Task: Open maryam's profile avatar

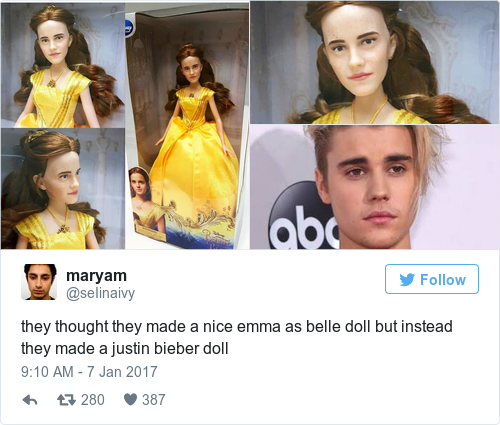Action: pos(39,282)
